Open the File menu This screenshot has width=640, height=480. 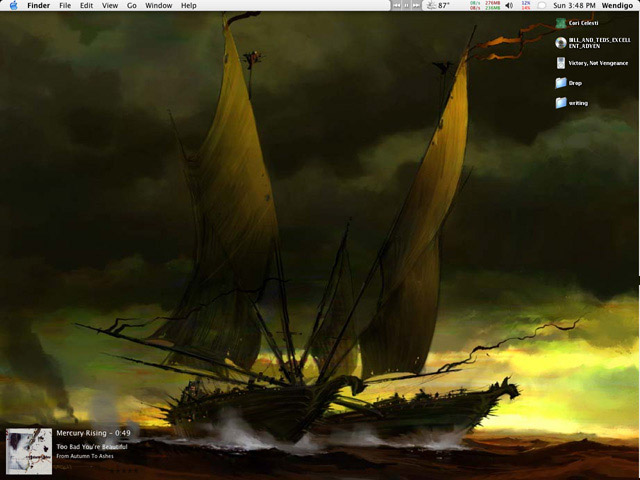(65, 5)
